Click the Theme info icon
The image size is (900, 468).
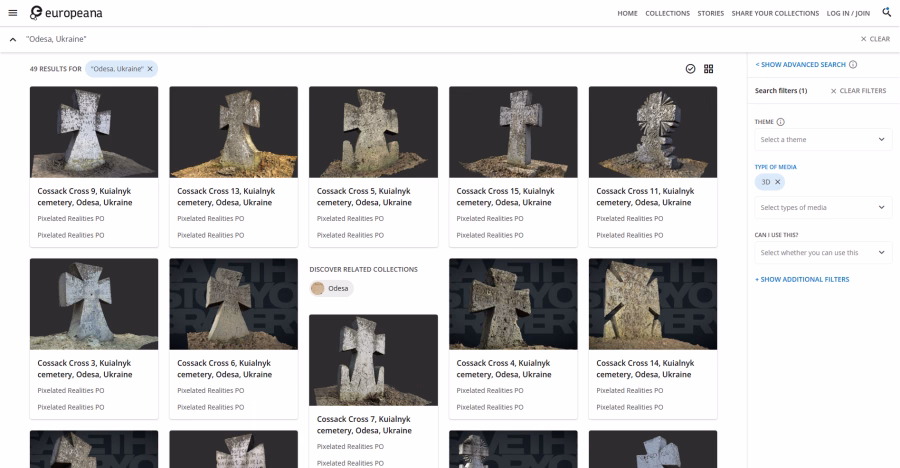click(781, 122)
